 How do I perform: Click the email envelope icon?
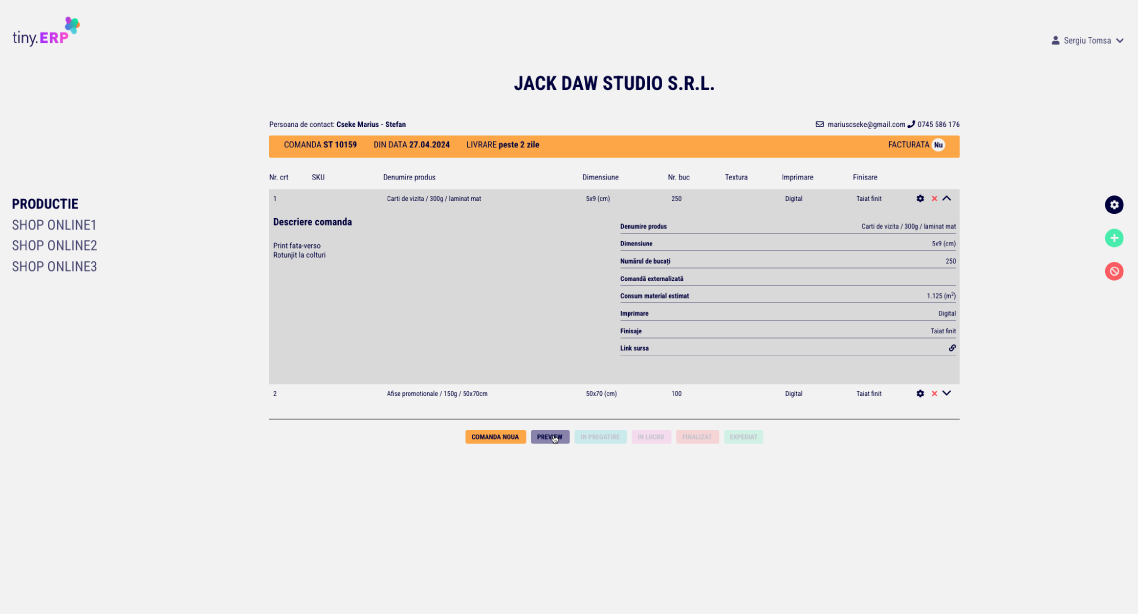click(x=819, y=124)
